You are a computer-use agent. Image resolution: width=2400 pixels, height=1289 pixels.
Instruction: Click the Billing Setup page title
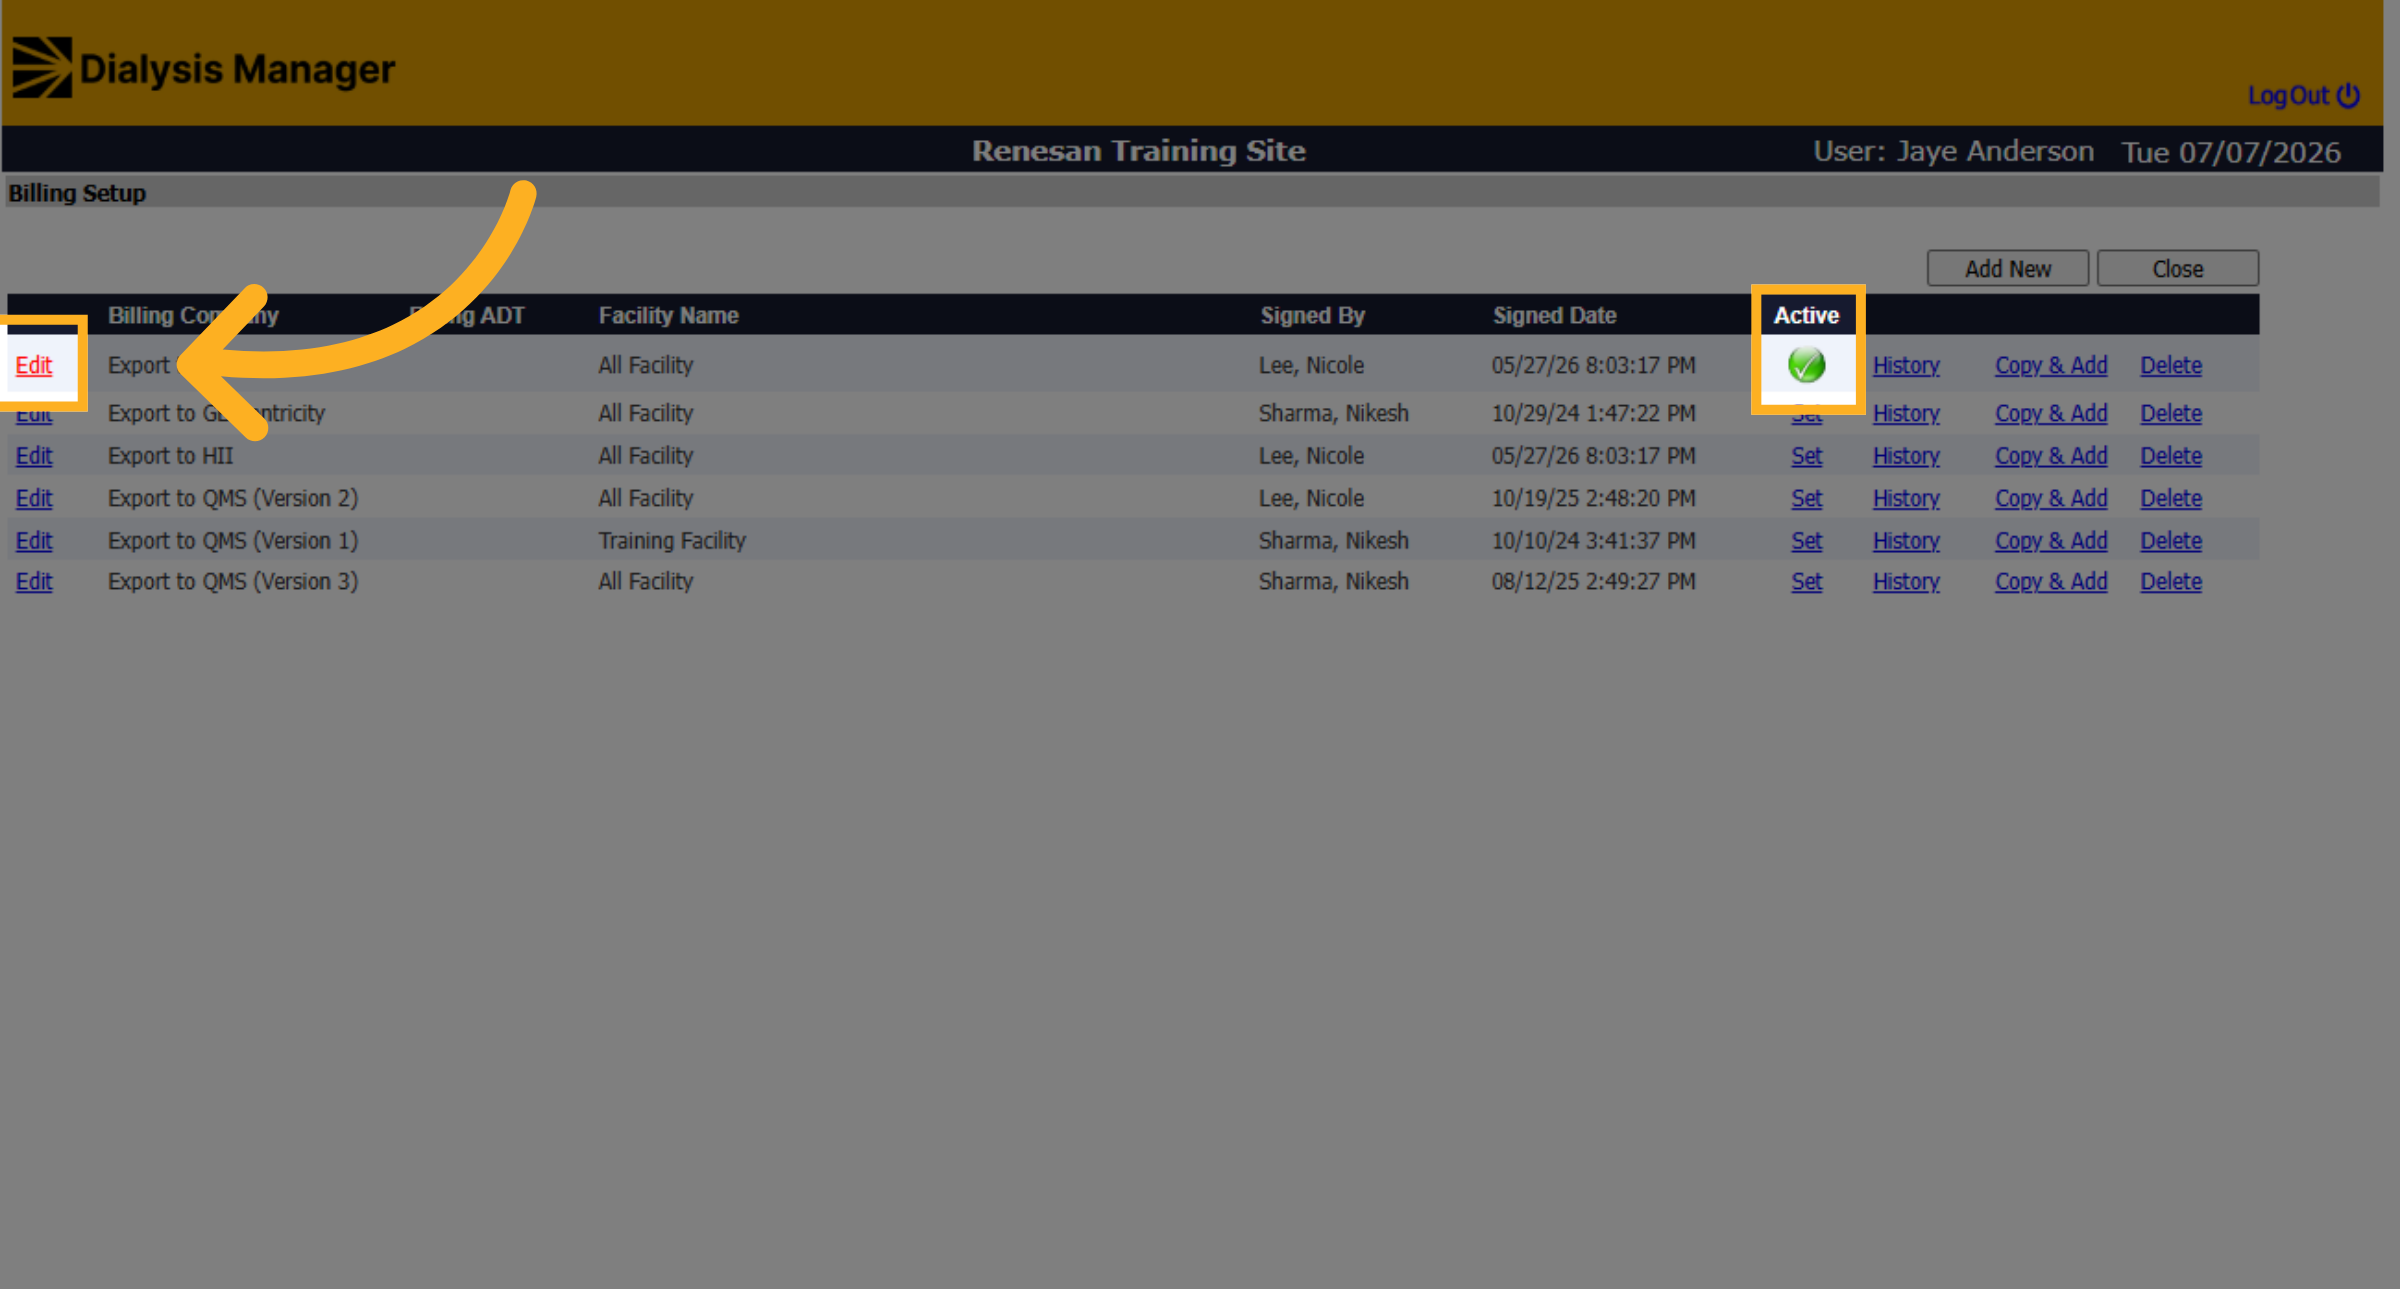click(x=77, y=193)
